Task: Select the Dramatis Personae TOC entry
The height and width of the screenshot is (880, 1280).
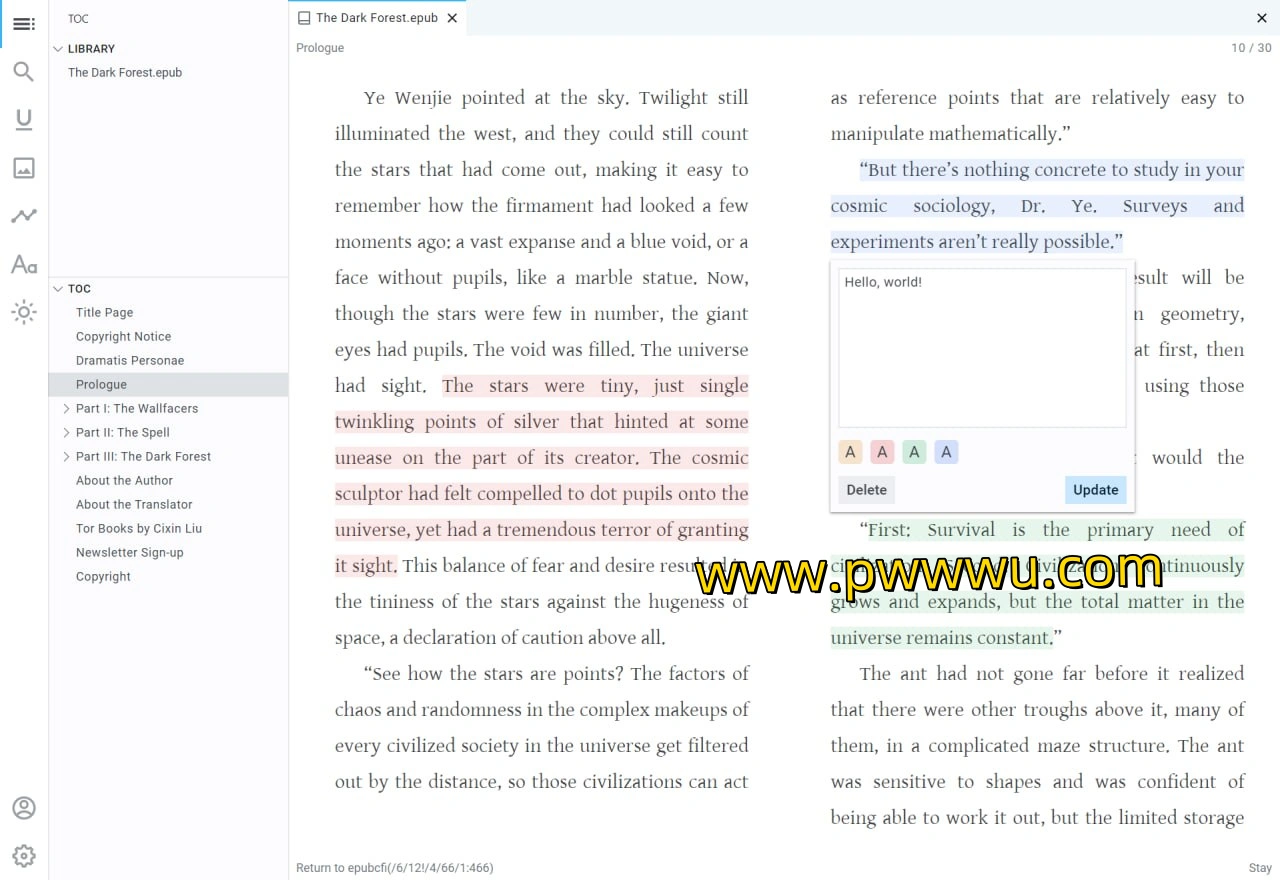Action: pyautogui.click(x=130, y=360)
